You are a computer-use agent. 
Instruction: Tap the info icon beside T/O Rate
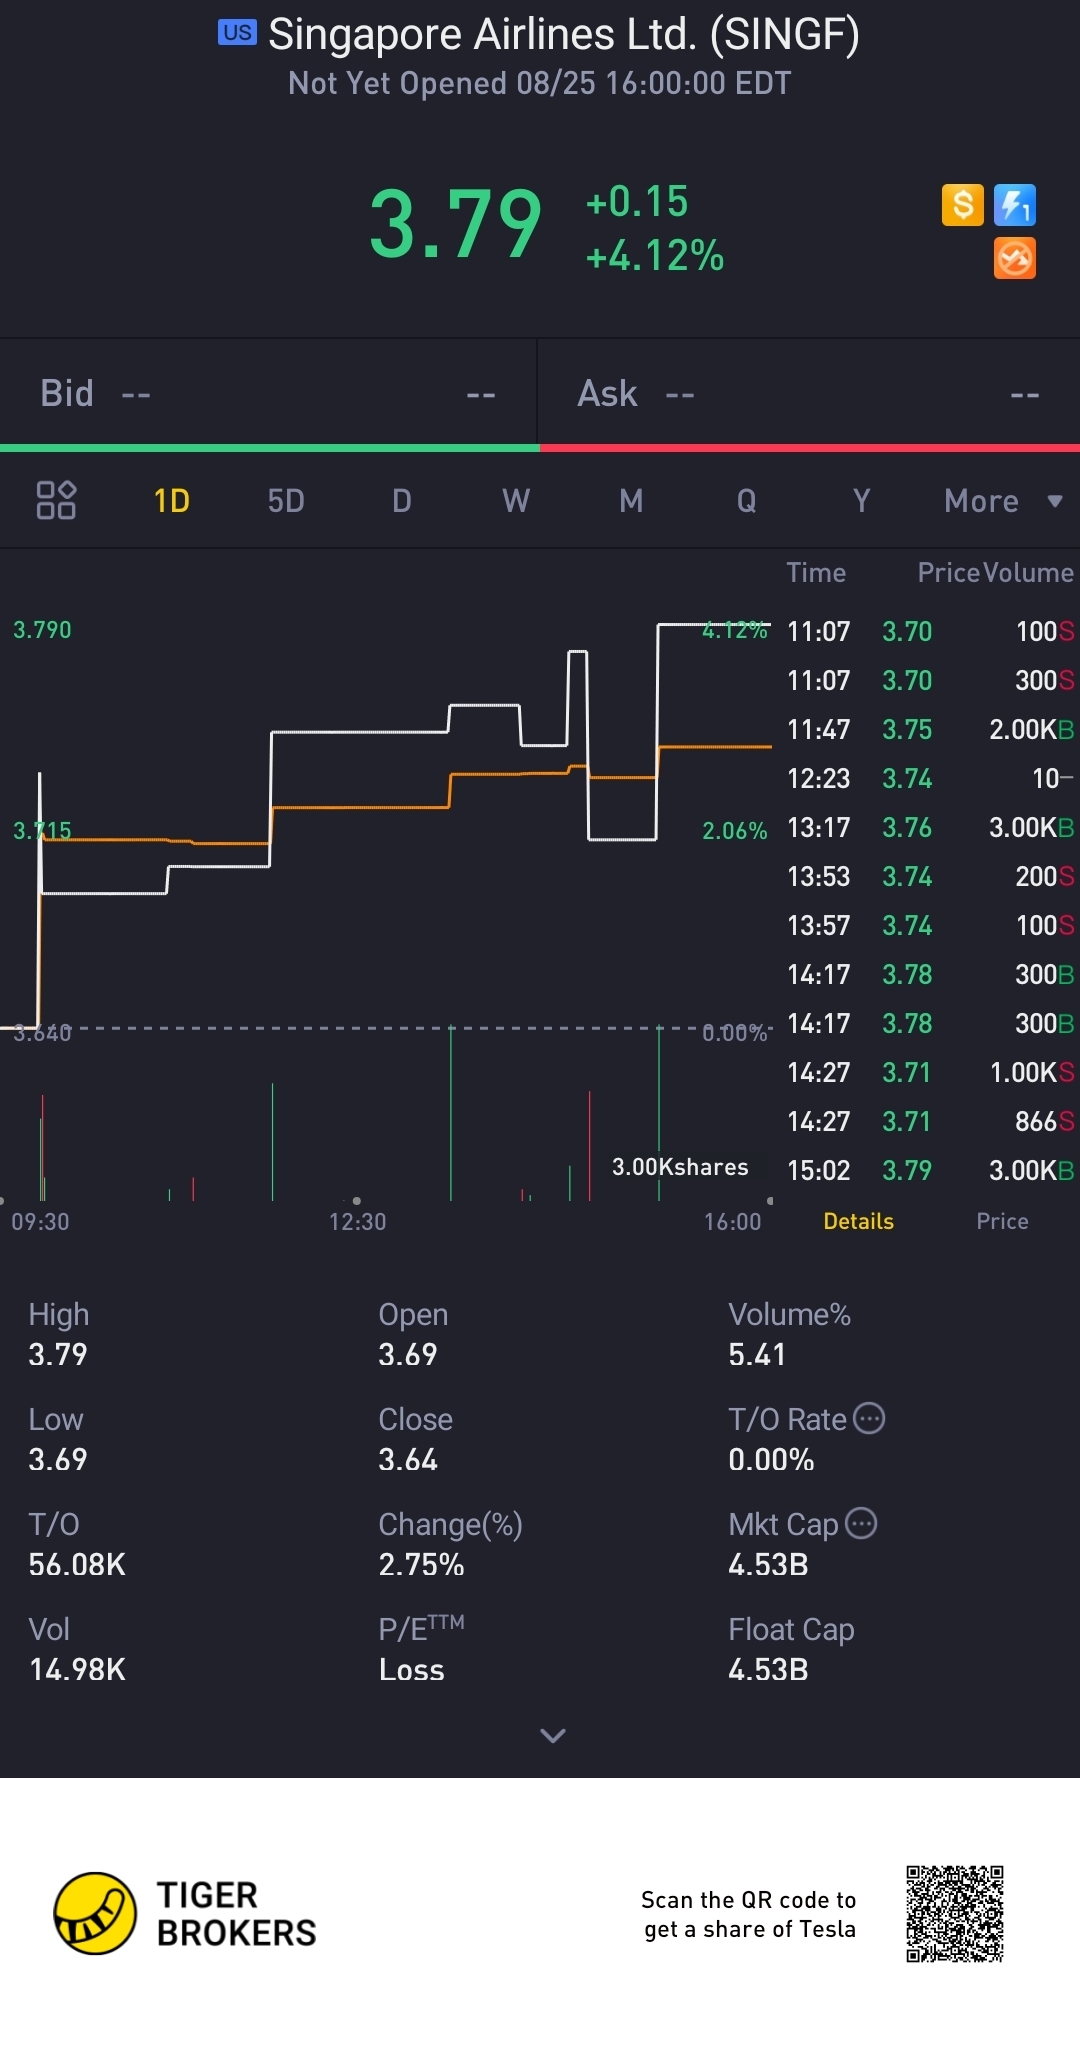869,1418
